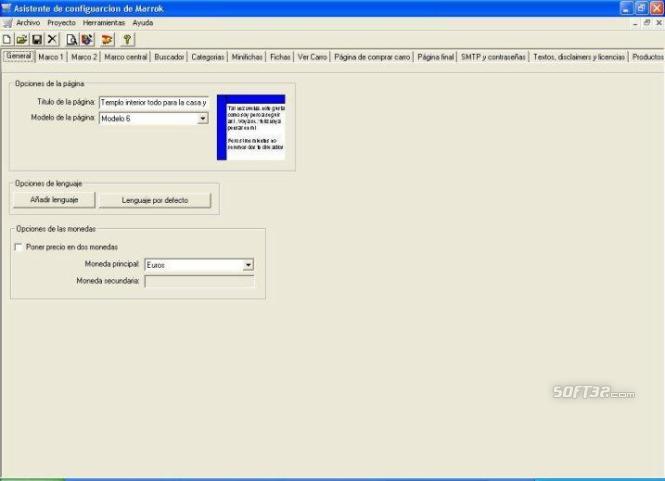This screenshot has height=481, width=665.
Task: Switch to the Minifichas tab
Action: pyautogui.click(x=247, y=57)
